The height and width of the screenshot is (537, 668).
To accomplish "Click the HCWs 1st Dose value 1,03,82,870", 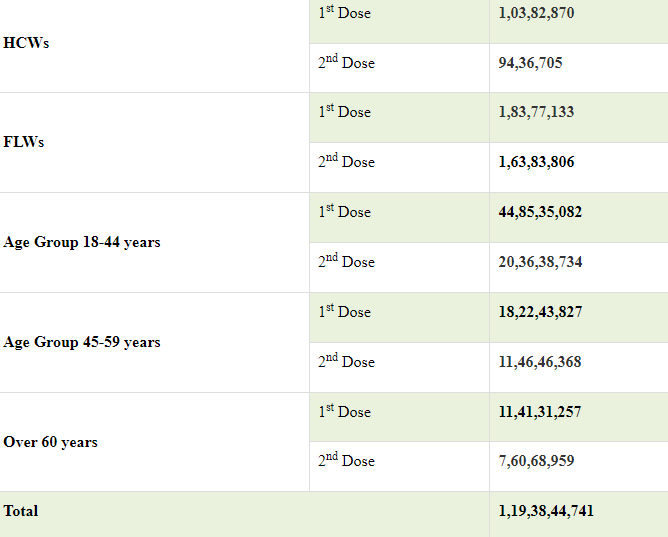I will point(536,13).
